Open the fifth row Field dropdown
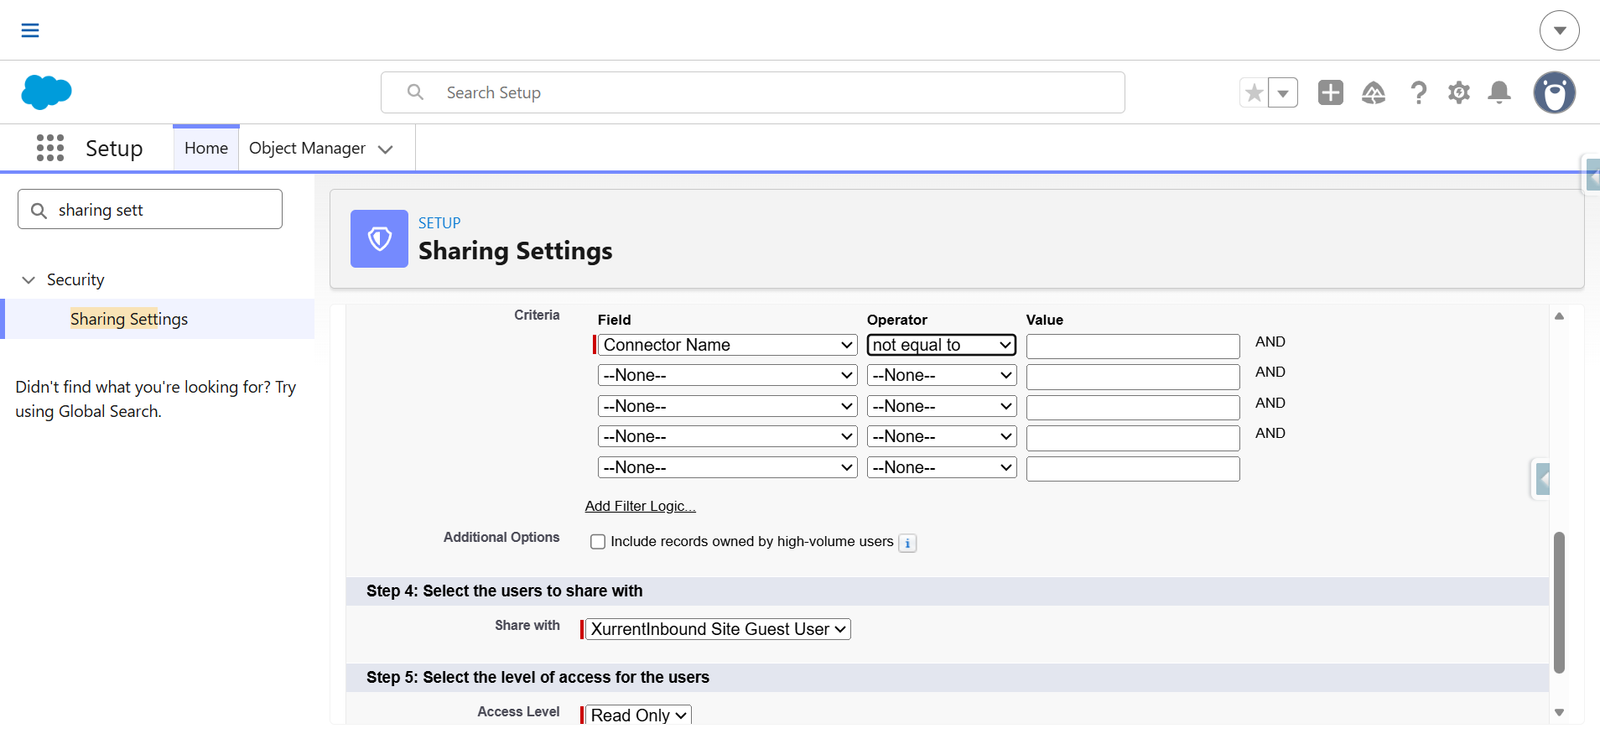The image size is (1600, 740). (x=727, y=467)
